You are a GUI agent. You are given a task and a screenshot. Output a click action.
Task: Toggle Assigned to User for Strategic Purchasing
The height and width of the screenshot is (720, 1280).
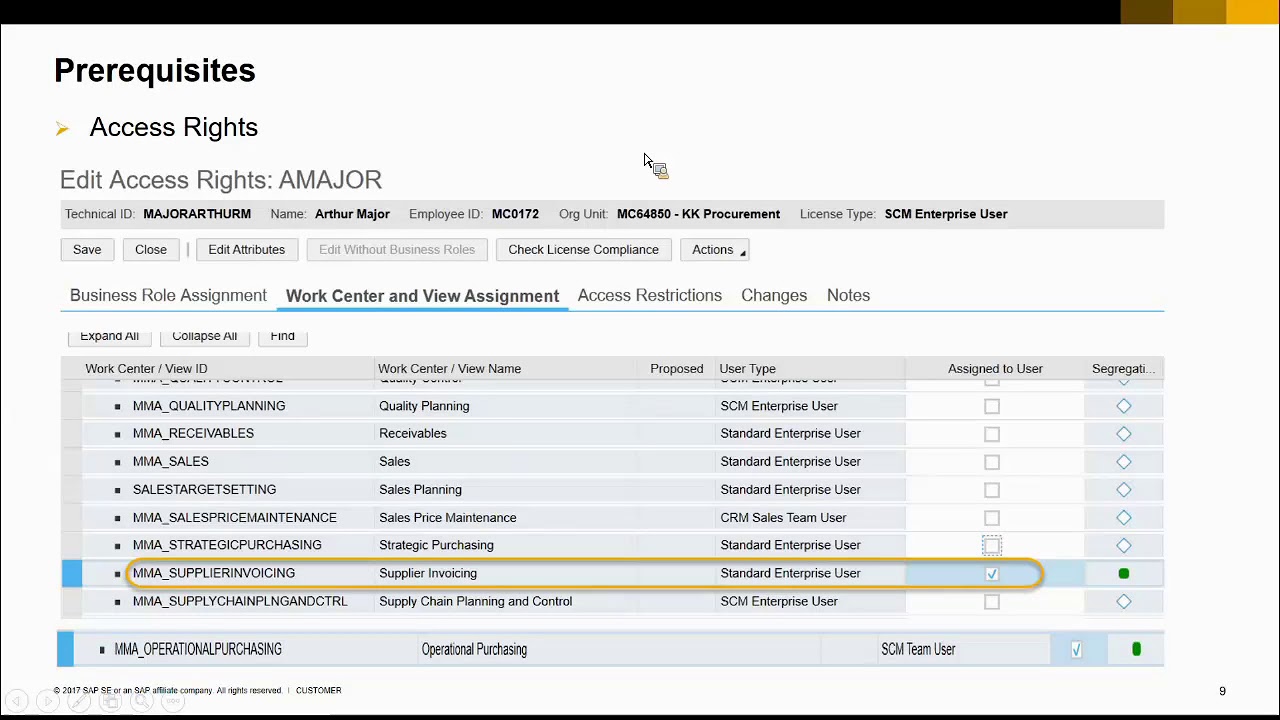coord(992,546)
